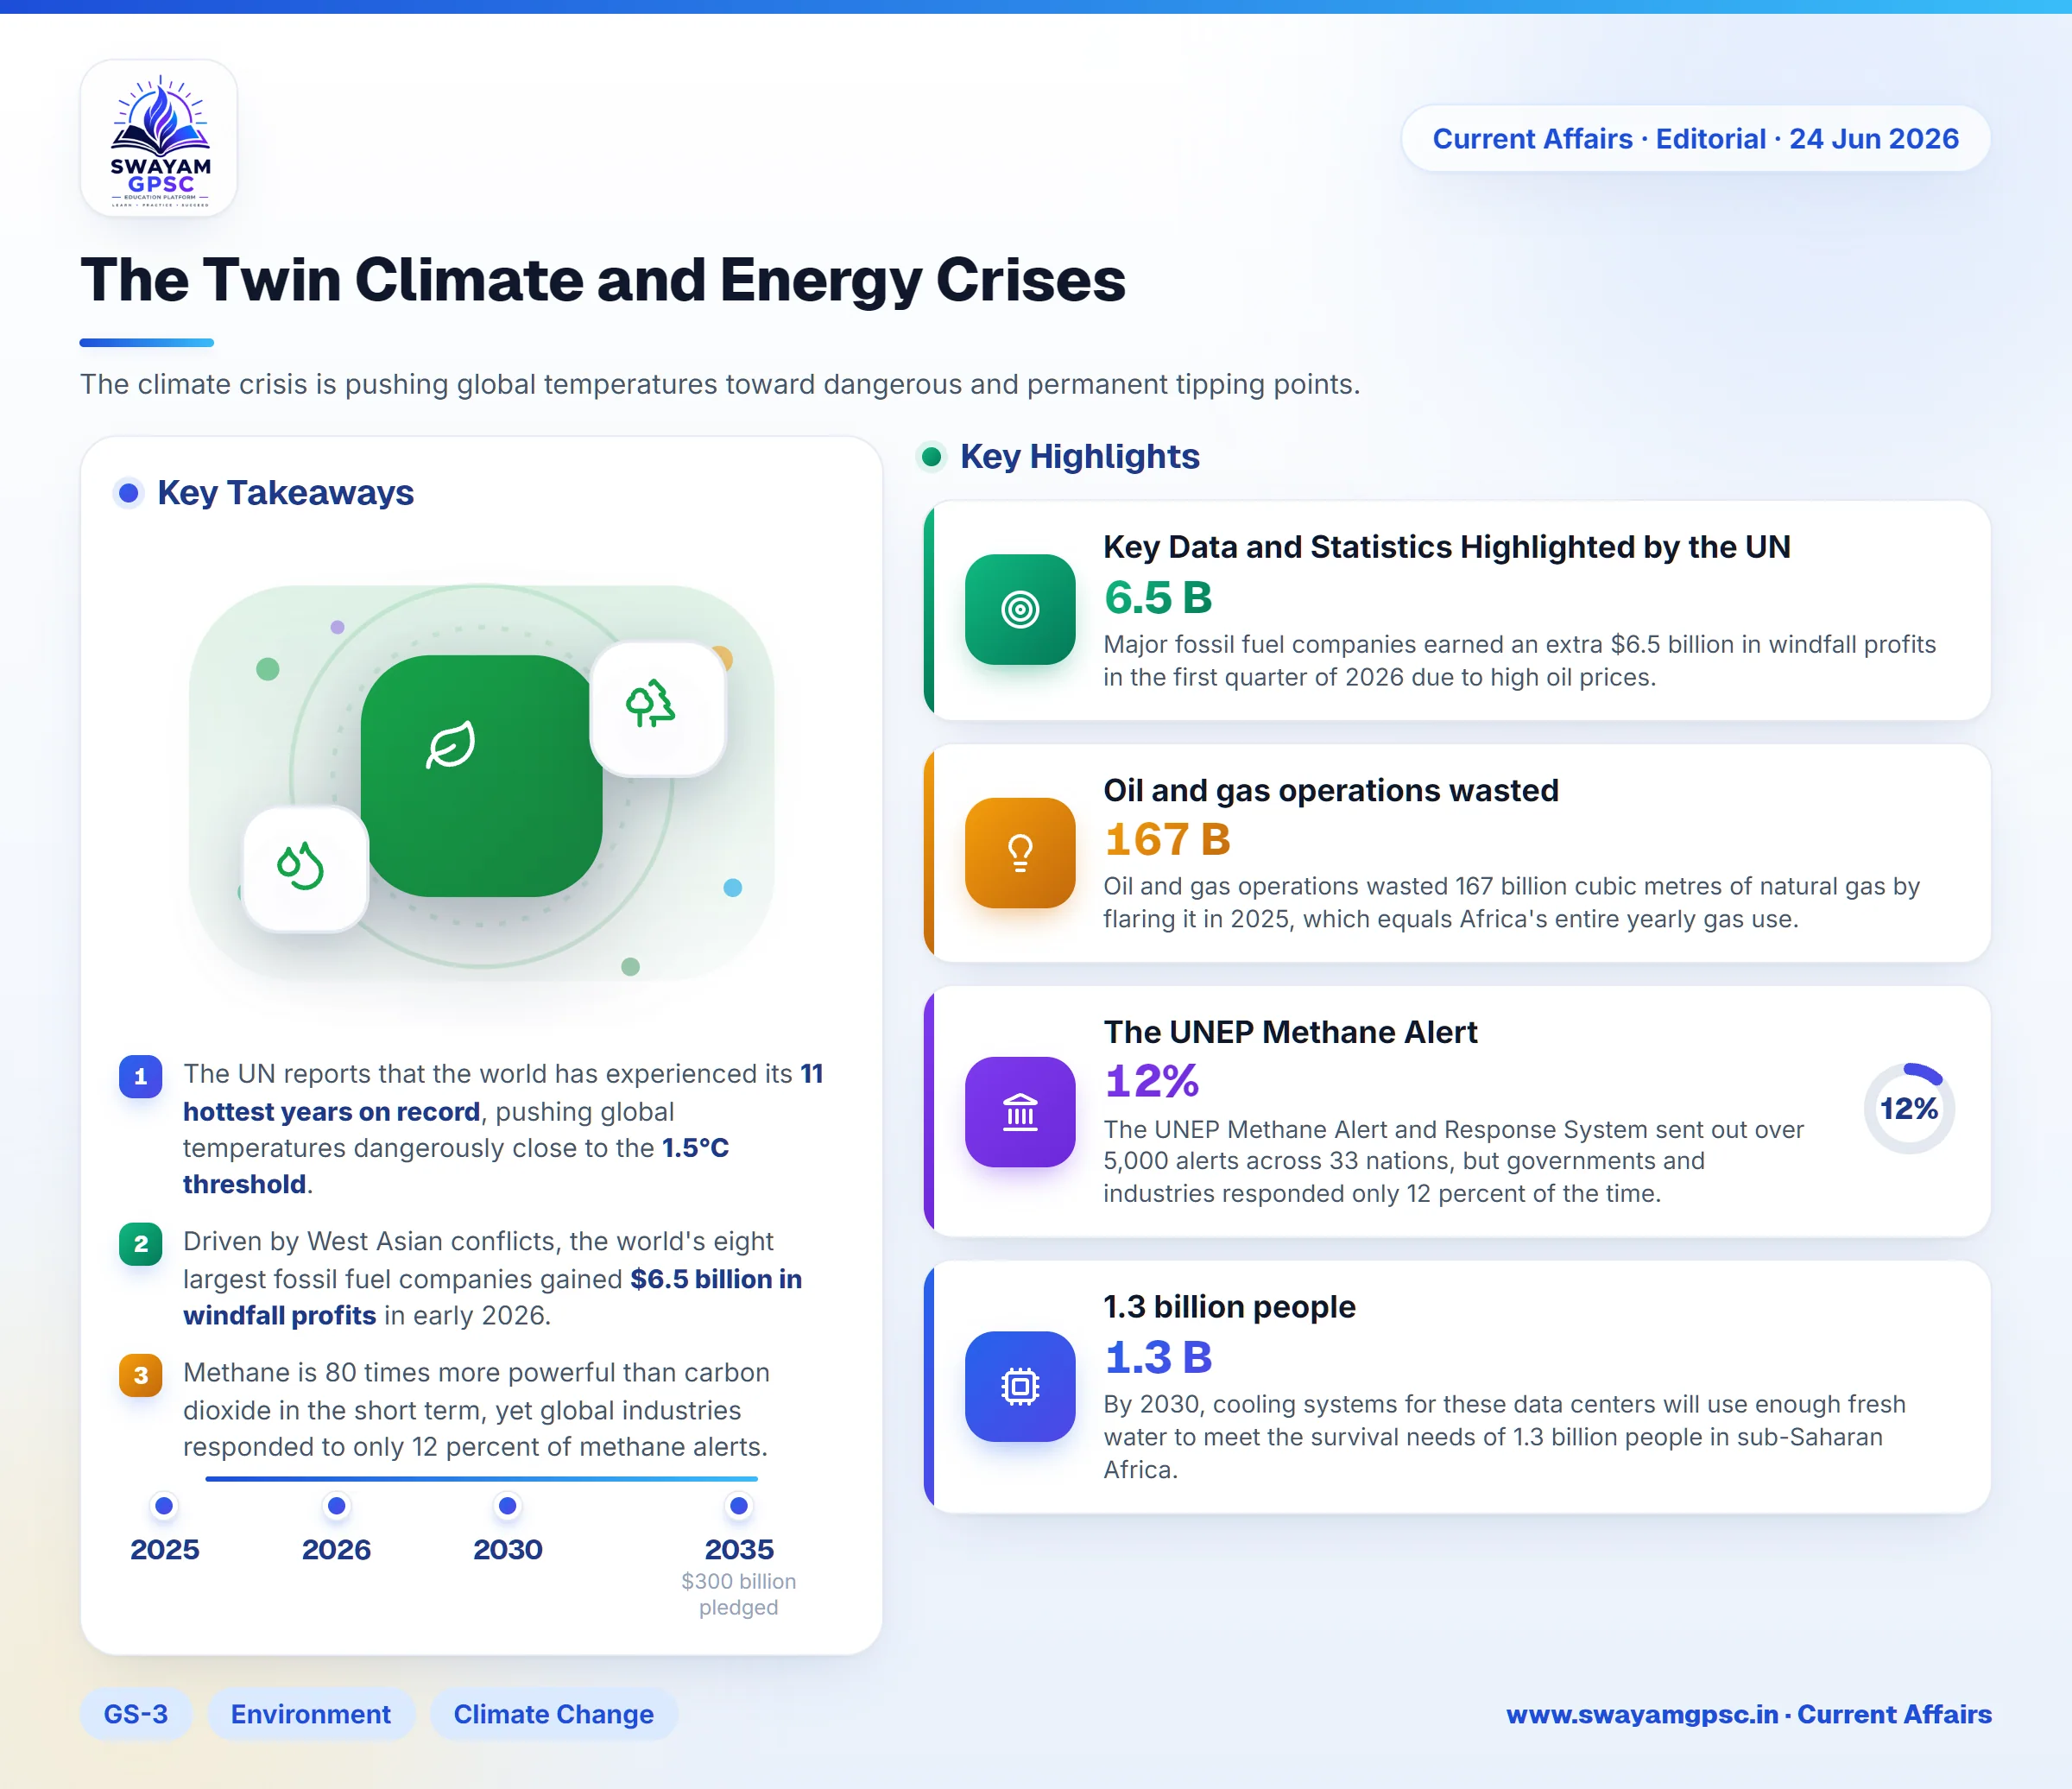Screen dimensions: 2072x1789
Task: Click the GS-3 tag
Action: point(135,1714)
